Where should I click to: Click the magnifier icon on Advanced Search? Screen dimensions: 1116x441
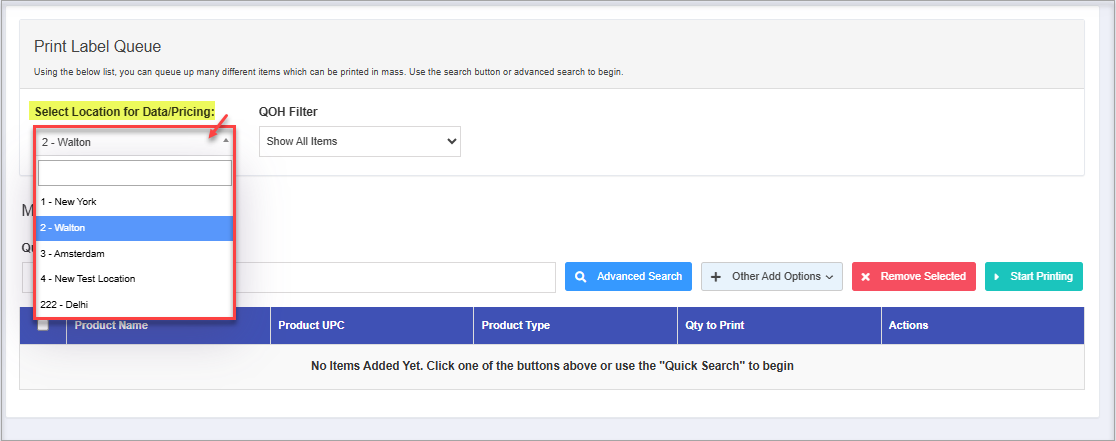(580, 277)
